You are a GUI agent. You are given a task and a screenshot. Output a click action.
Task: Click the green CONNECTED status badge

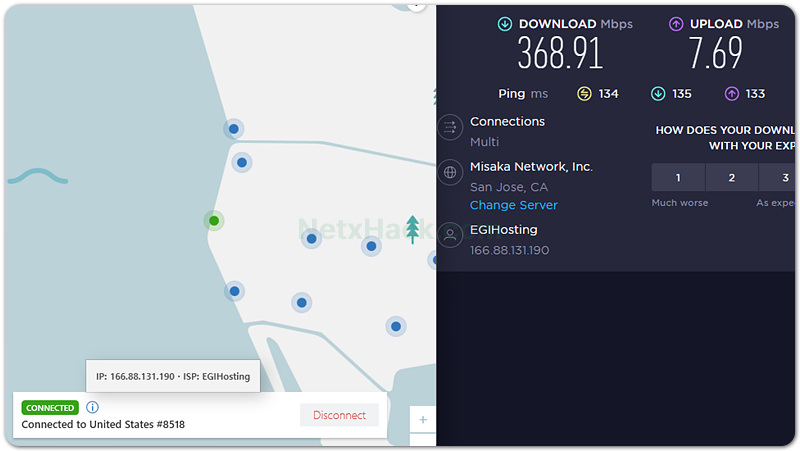(x=50, y=408)
